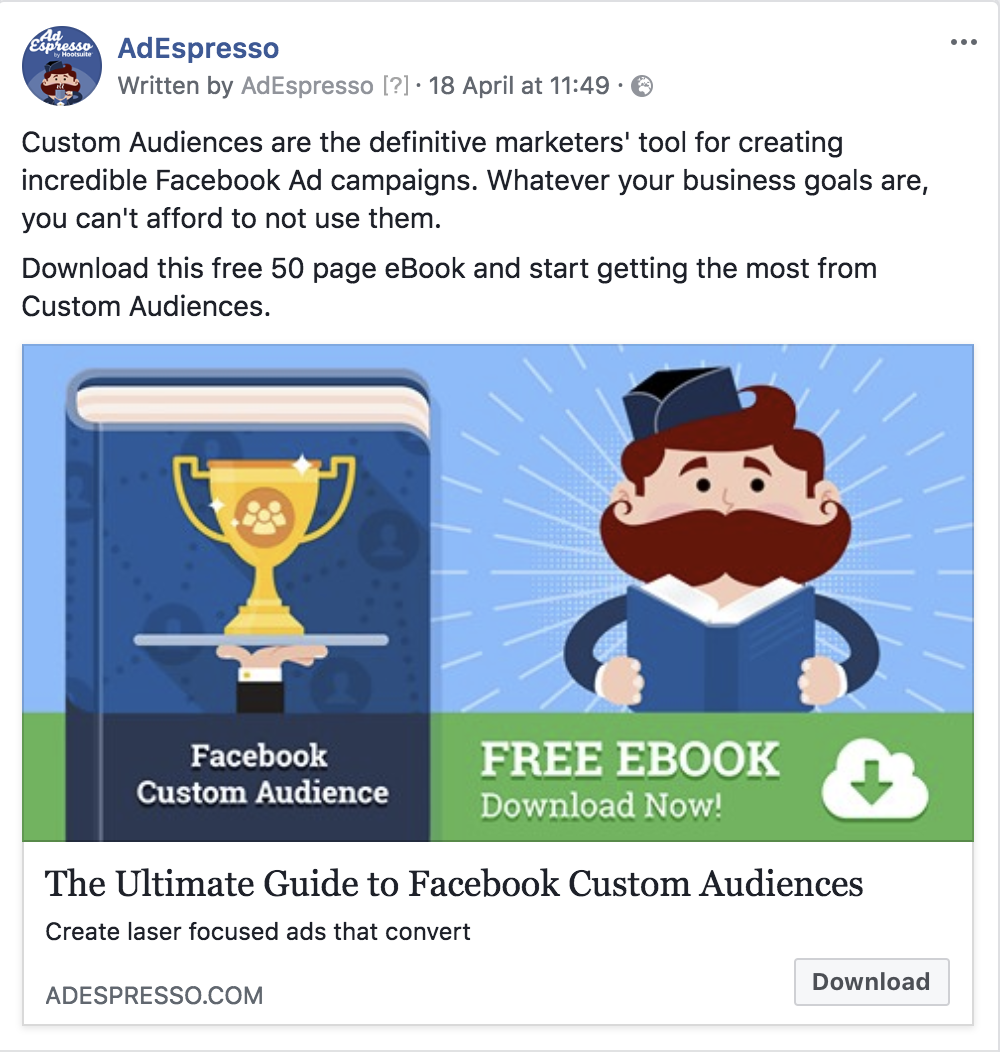Click the gray AdEspresso author link
This screenshot has height=1052, width=1000.
[x=307, y=86]
